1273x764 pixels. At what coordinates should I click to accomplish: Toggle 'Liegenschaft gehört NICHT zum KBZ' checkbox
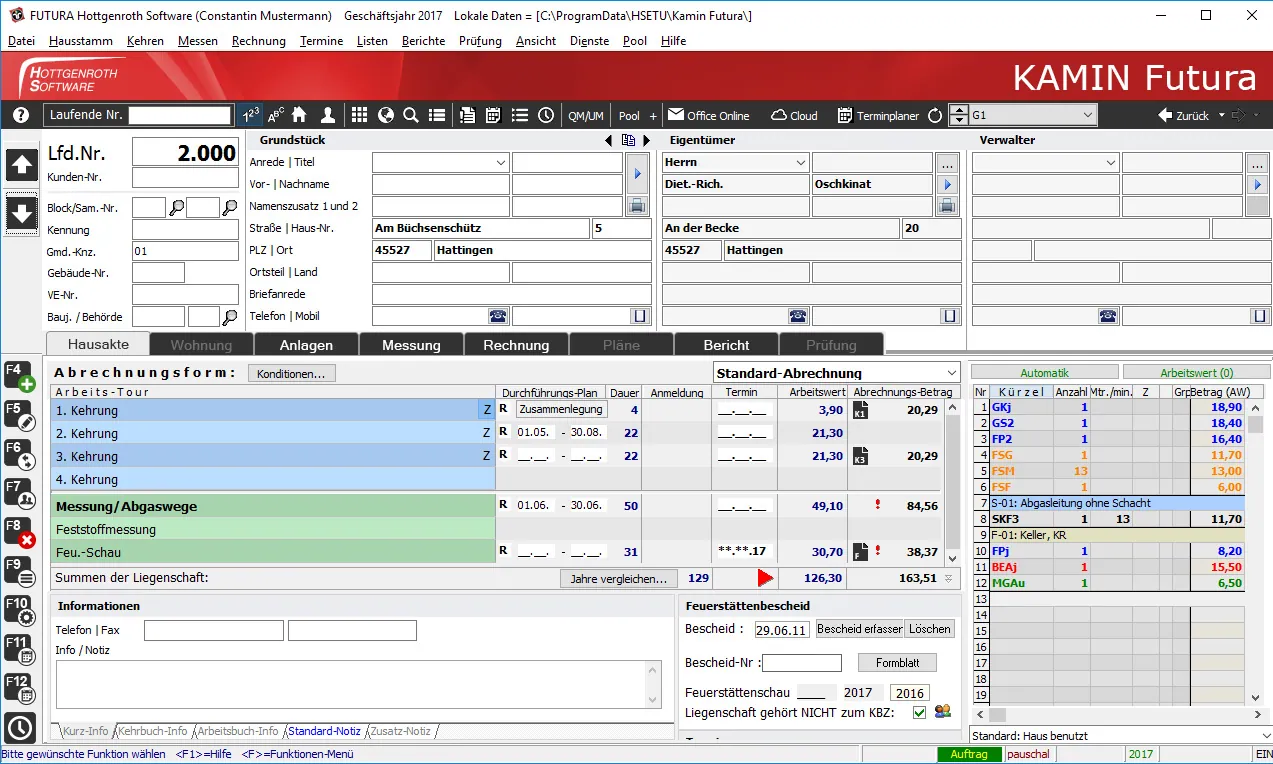point(919,712)
